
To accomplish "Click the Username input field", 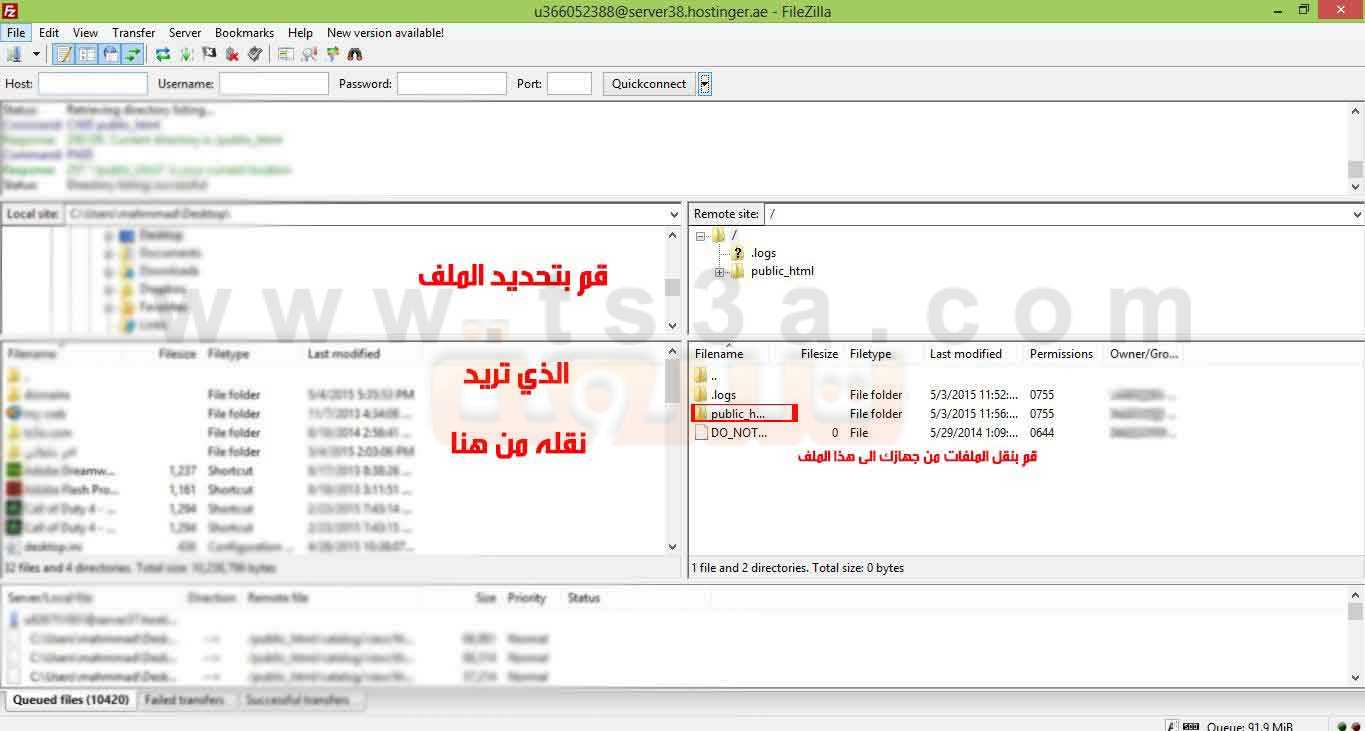I will [274, 84].
